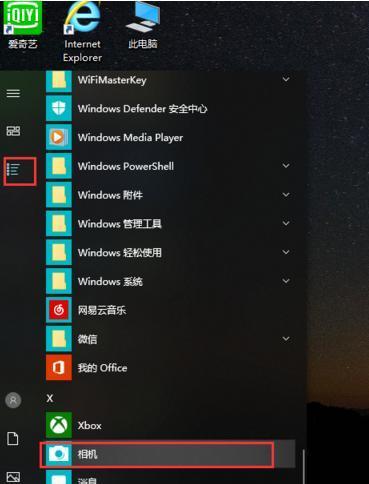Screen dimensions: 369x484
Task: Select the Windows PowerShell label
Action: 126,166
